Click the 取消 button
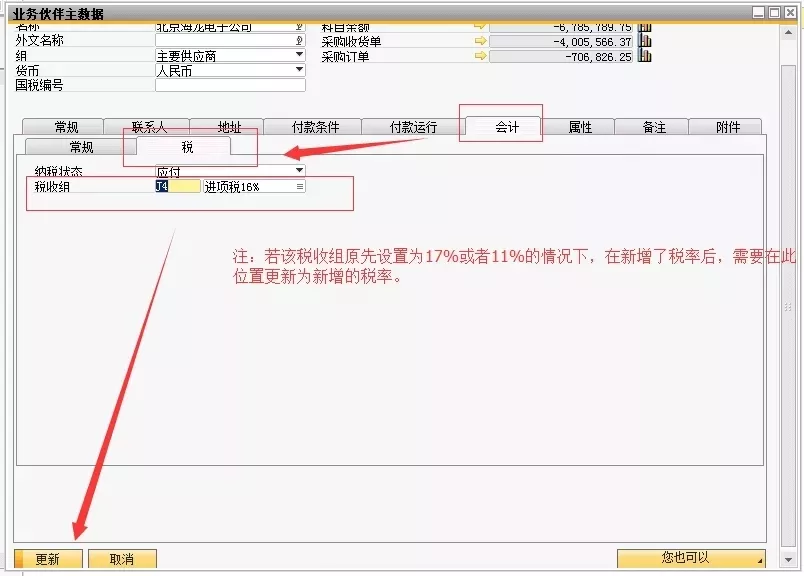 [x=121, y=559]
